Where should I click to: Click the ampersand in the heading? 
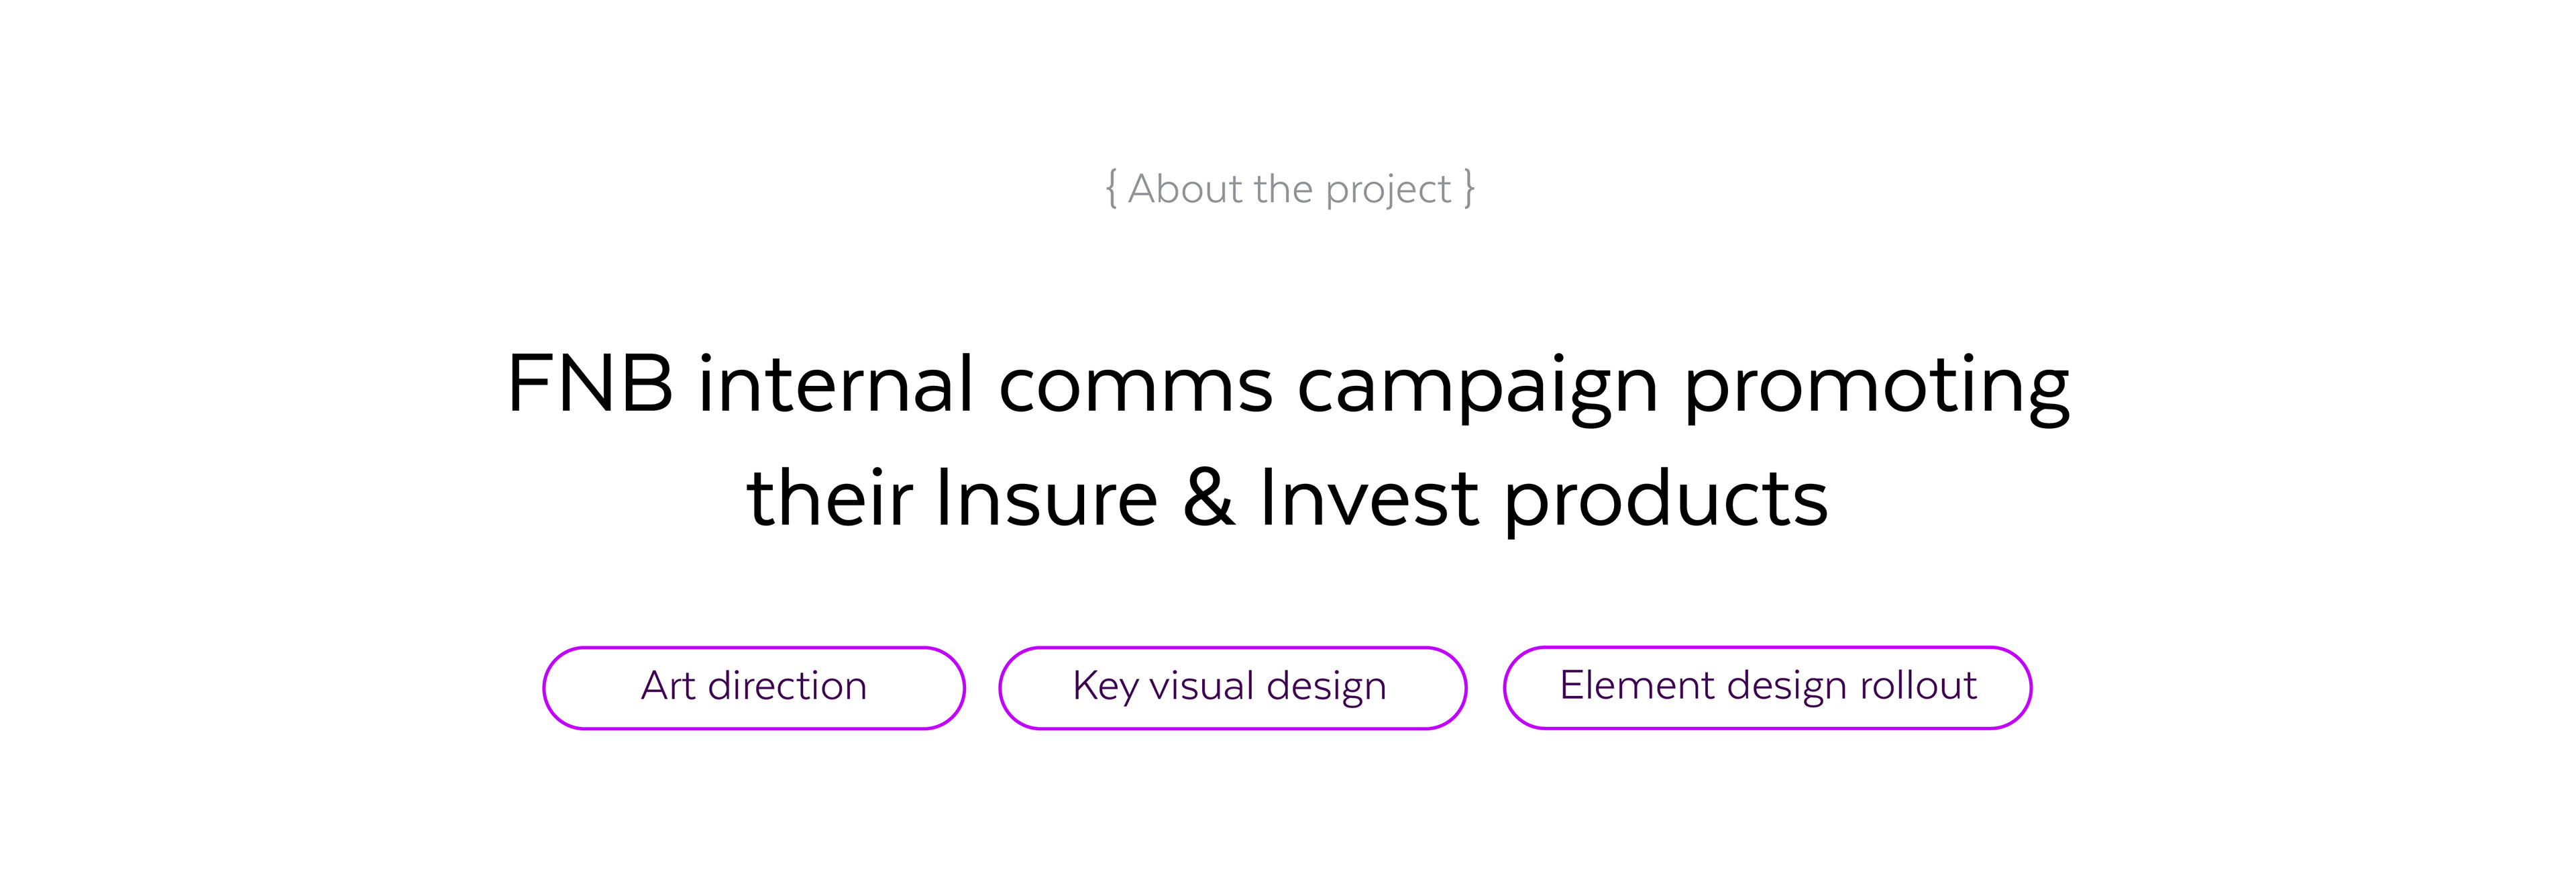pyautogui.click(x=1208, y=498)
